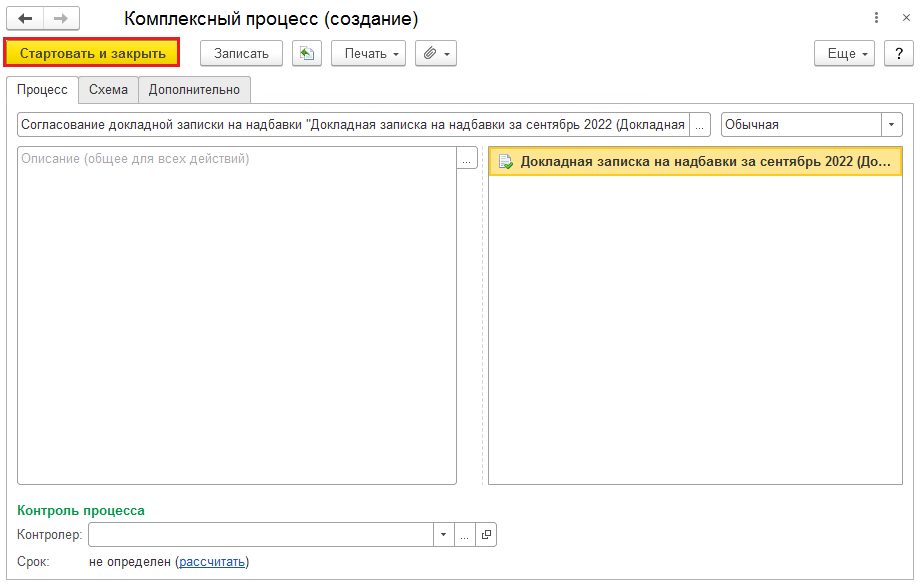Open the Еще dropdown menu
The image size is (920, 588).
[844, 53]
